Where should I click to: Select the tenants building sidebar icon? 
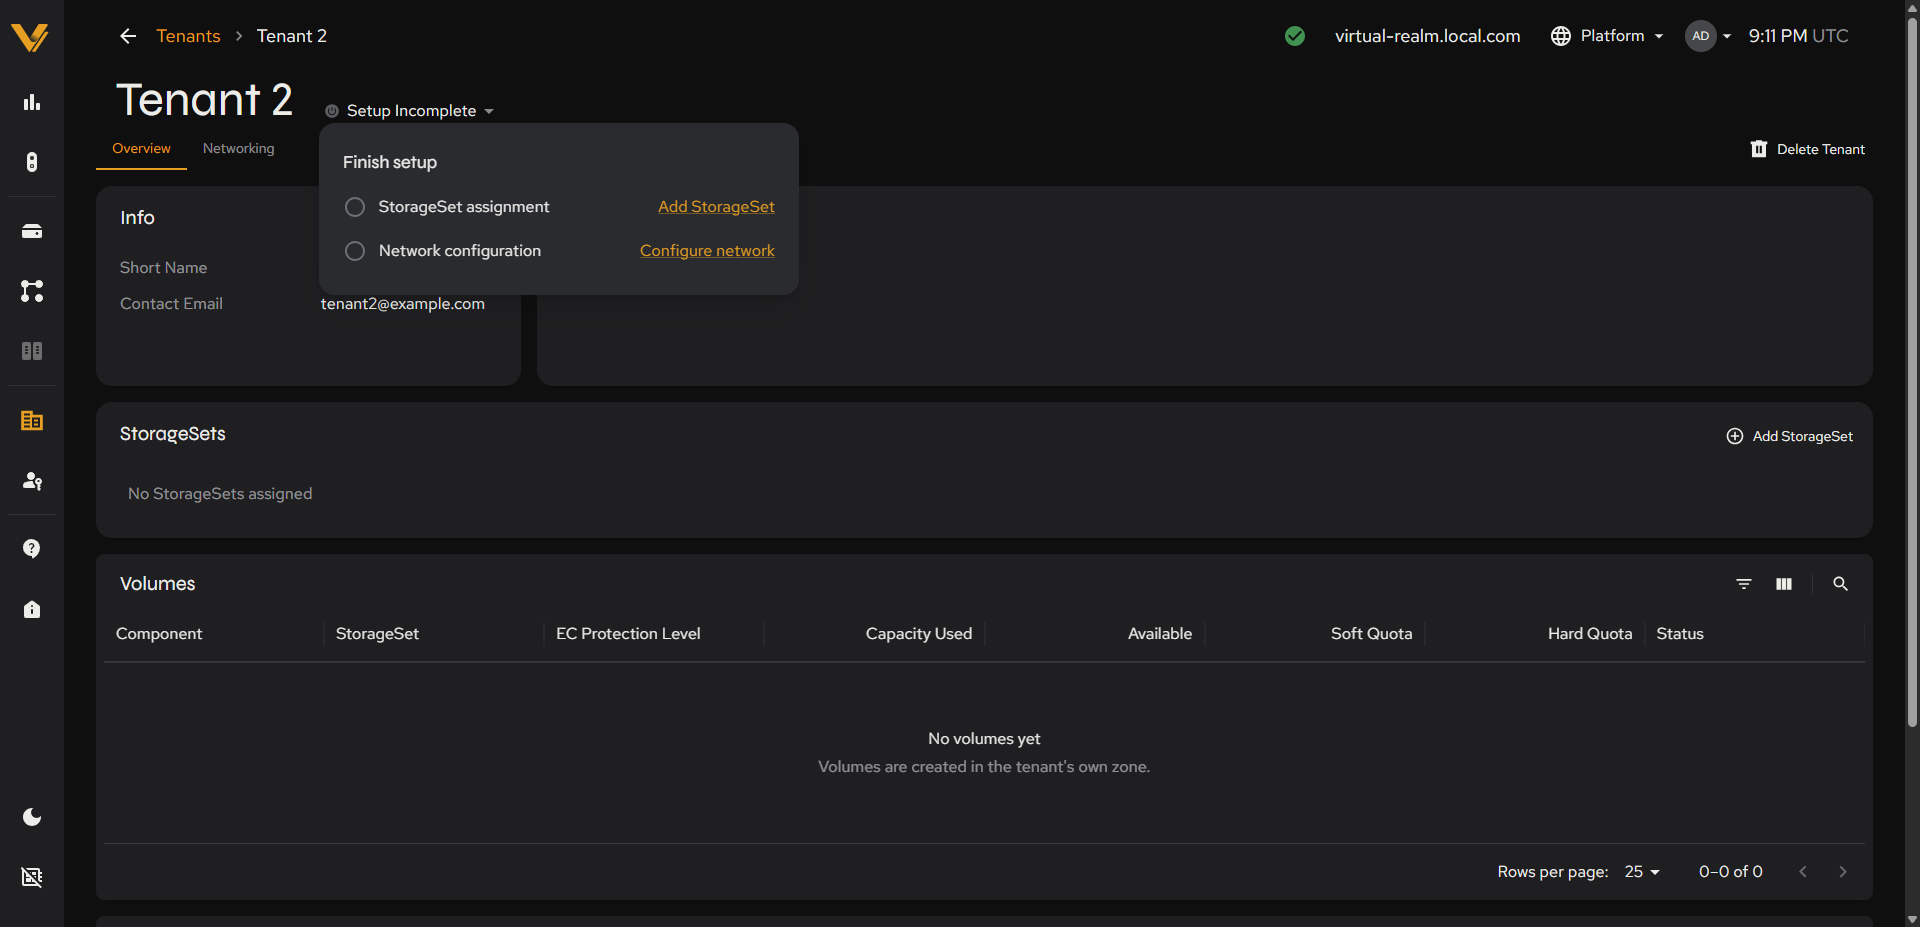click(x=32, y=421)
